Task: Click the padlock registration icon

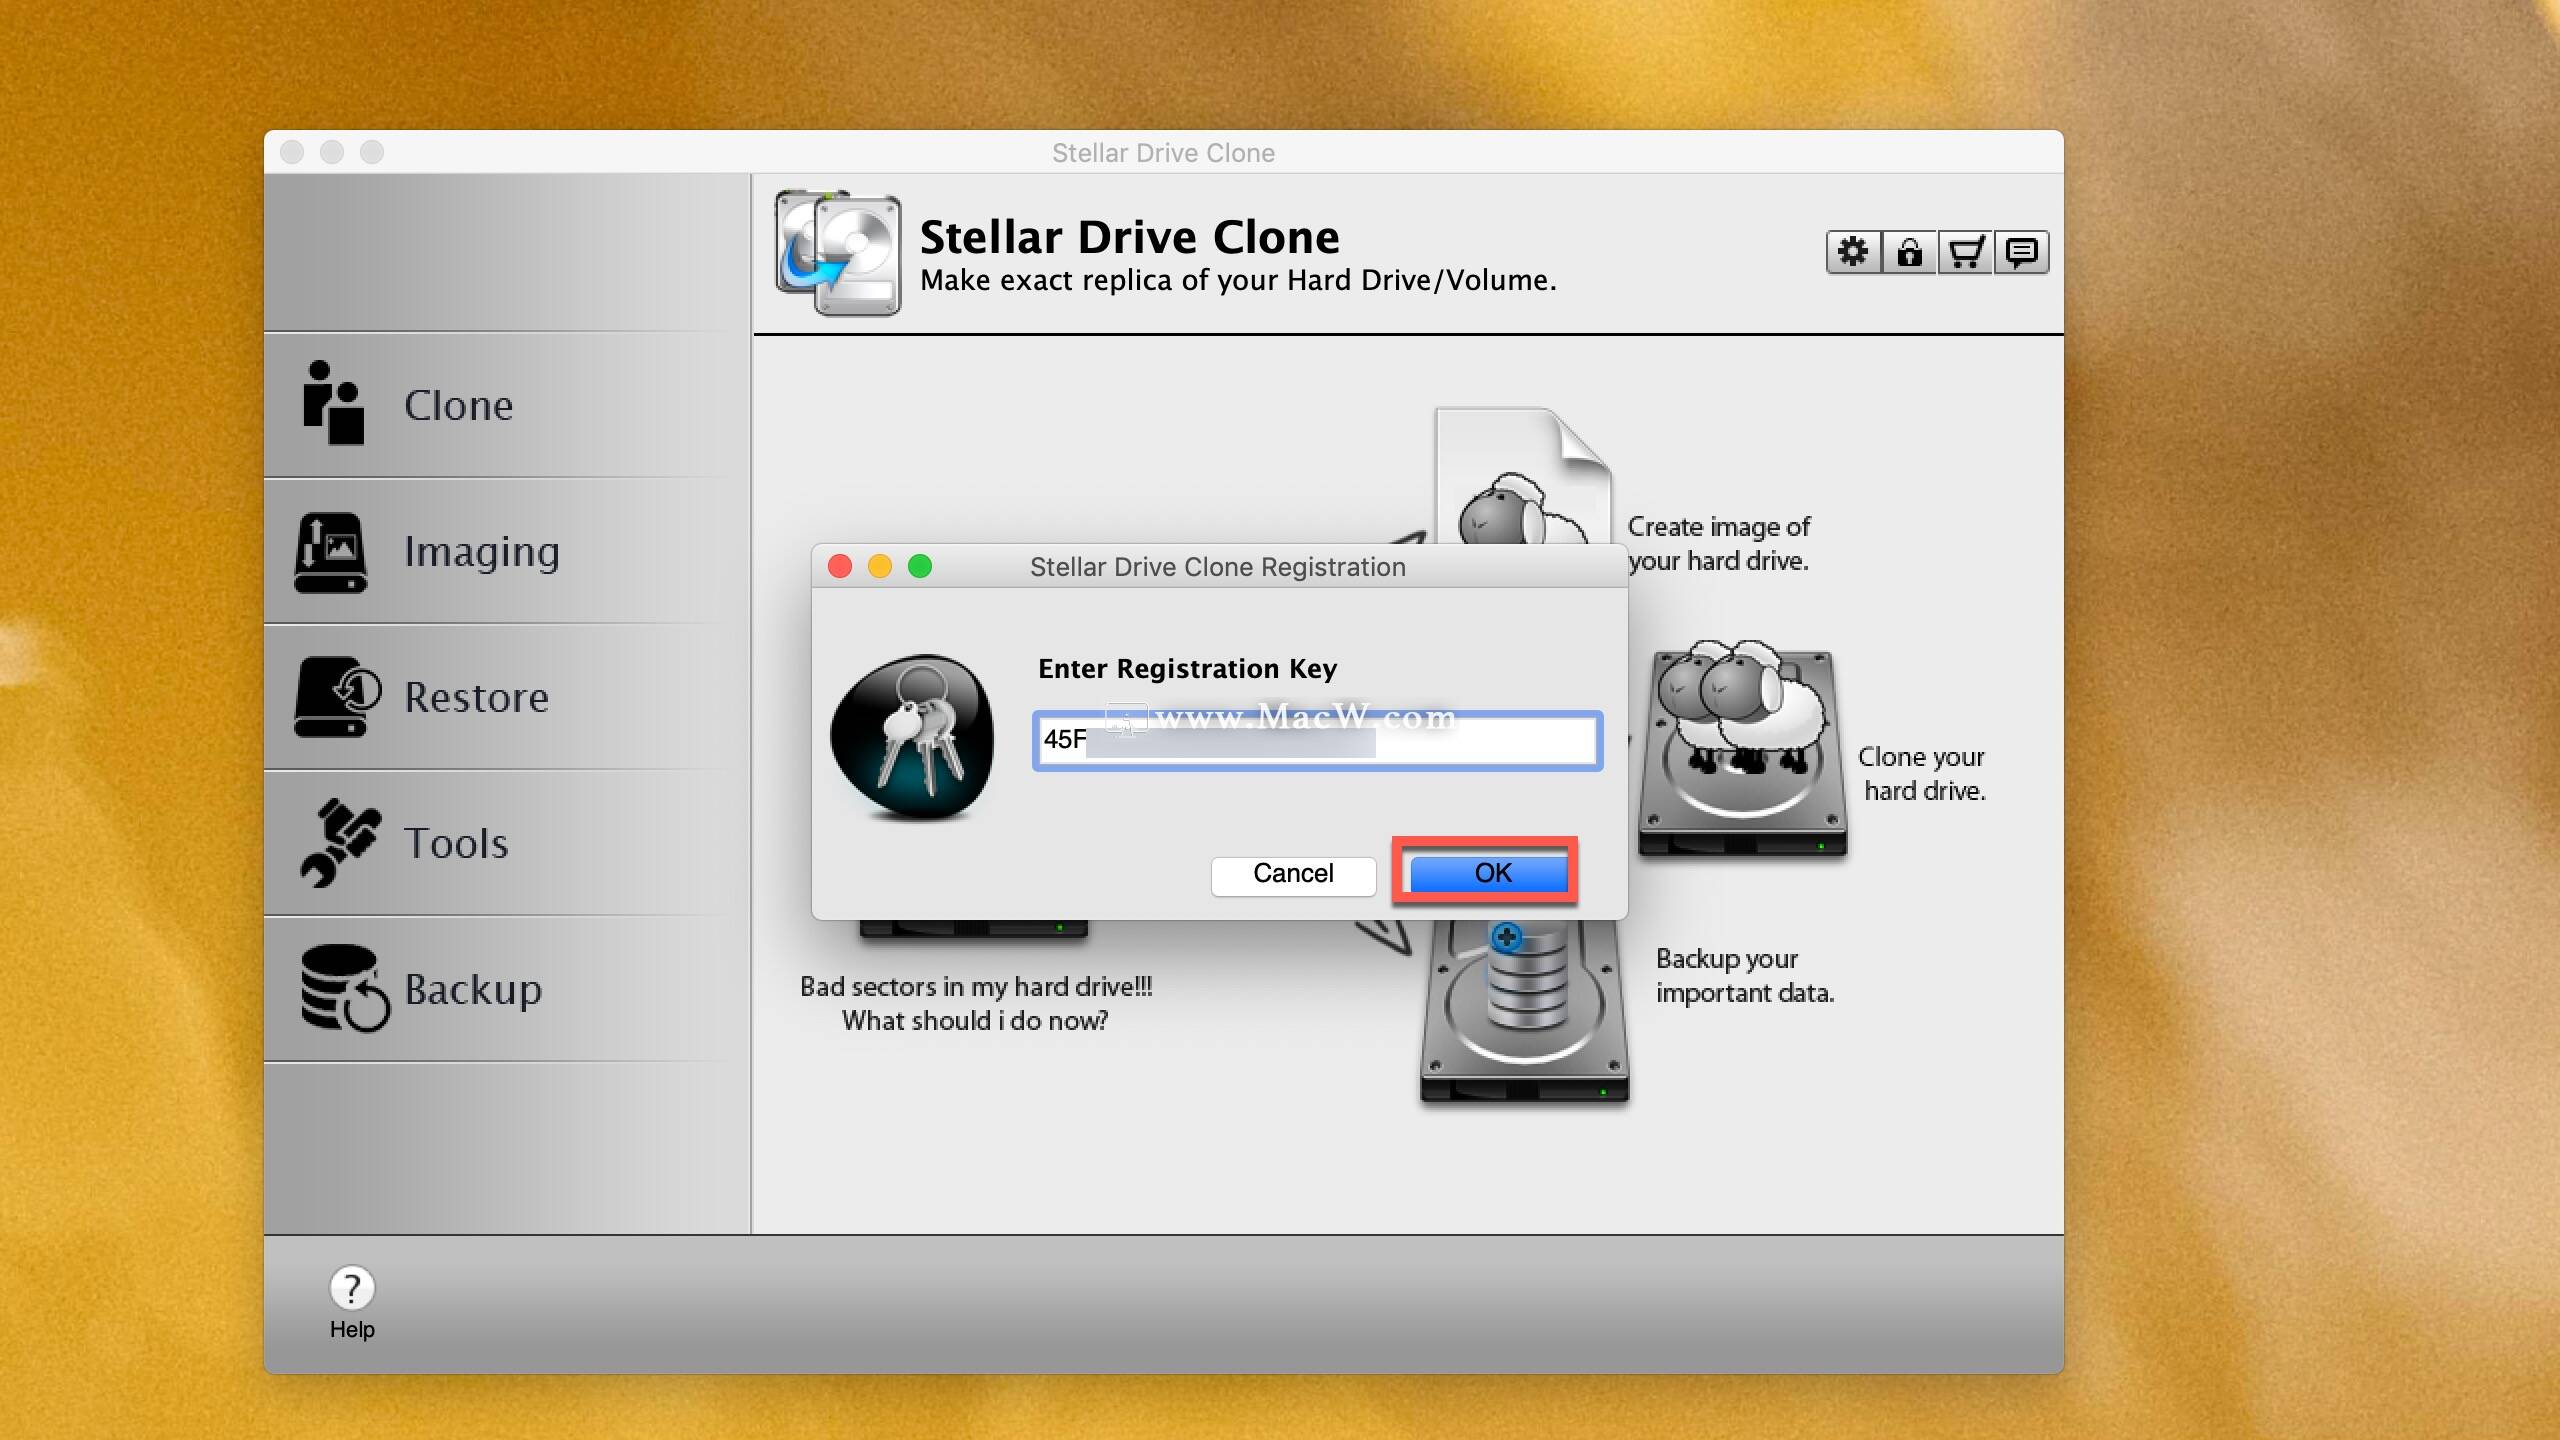Action: pos(1909,252)
